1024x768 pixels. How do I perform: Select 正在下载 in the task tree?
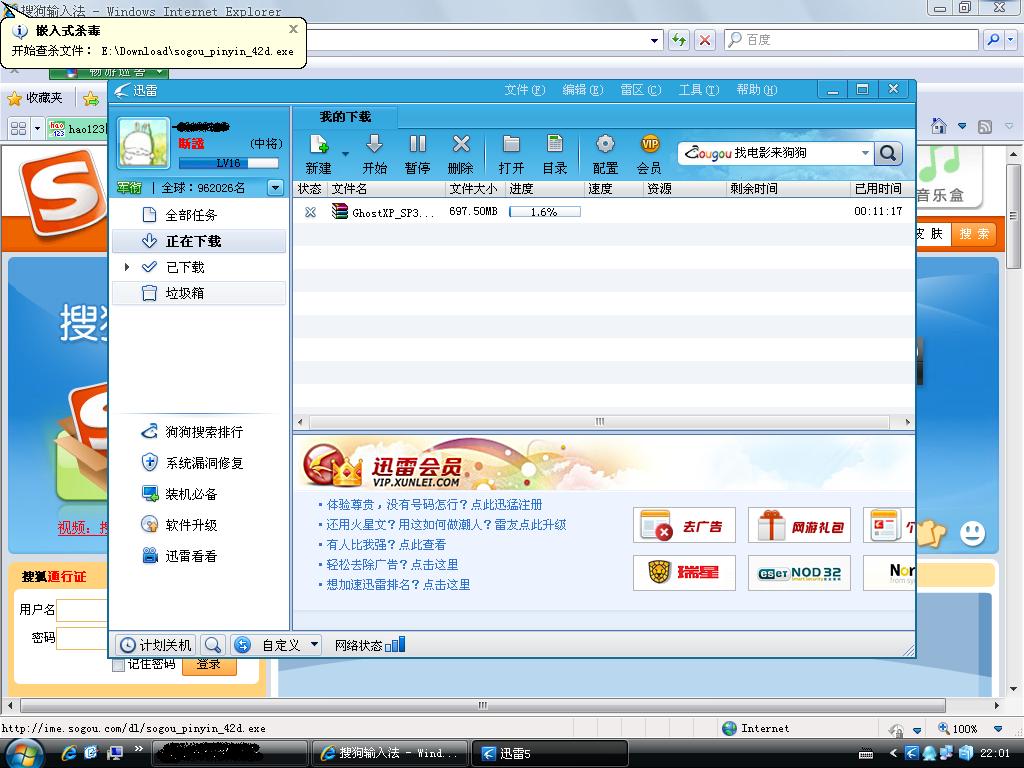point(199,241)
